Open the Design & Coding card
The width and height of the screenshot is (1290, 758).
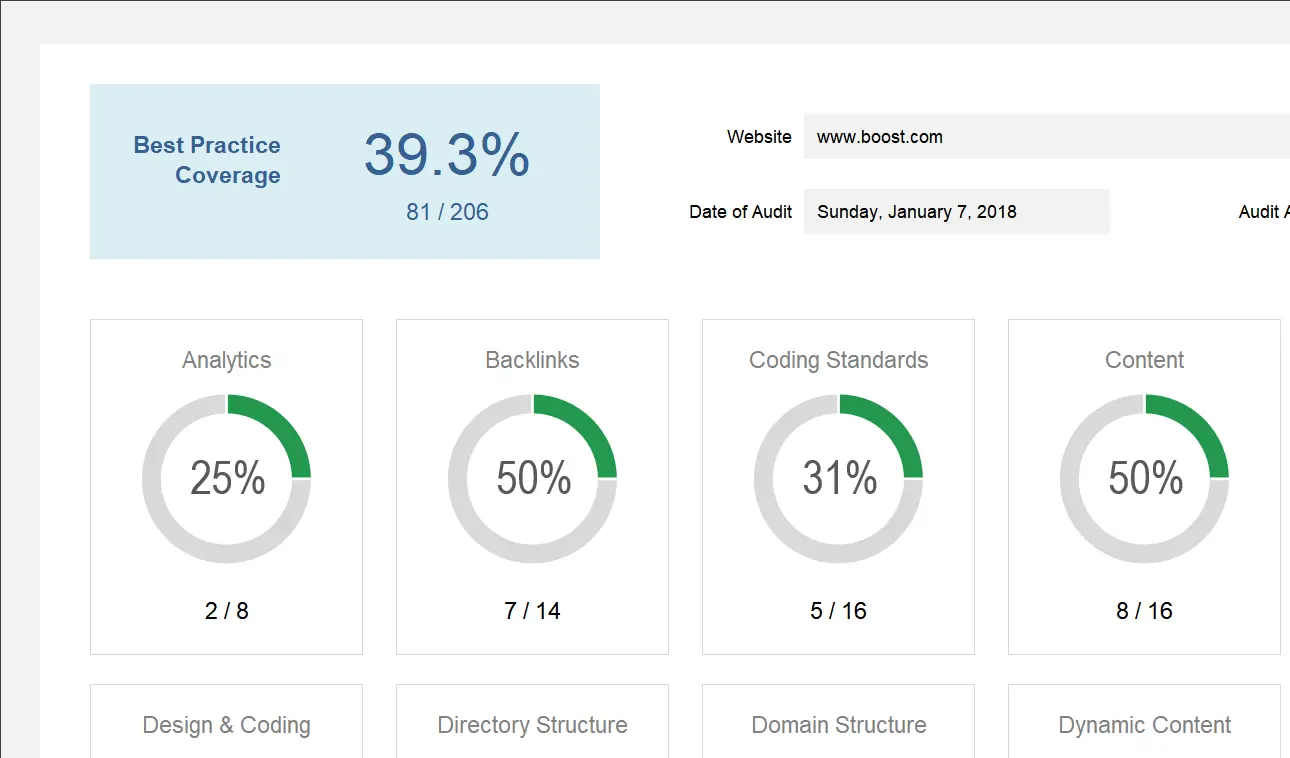[x=227, y=725]
